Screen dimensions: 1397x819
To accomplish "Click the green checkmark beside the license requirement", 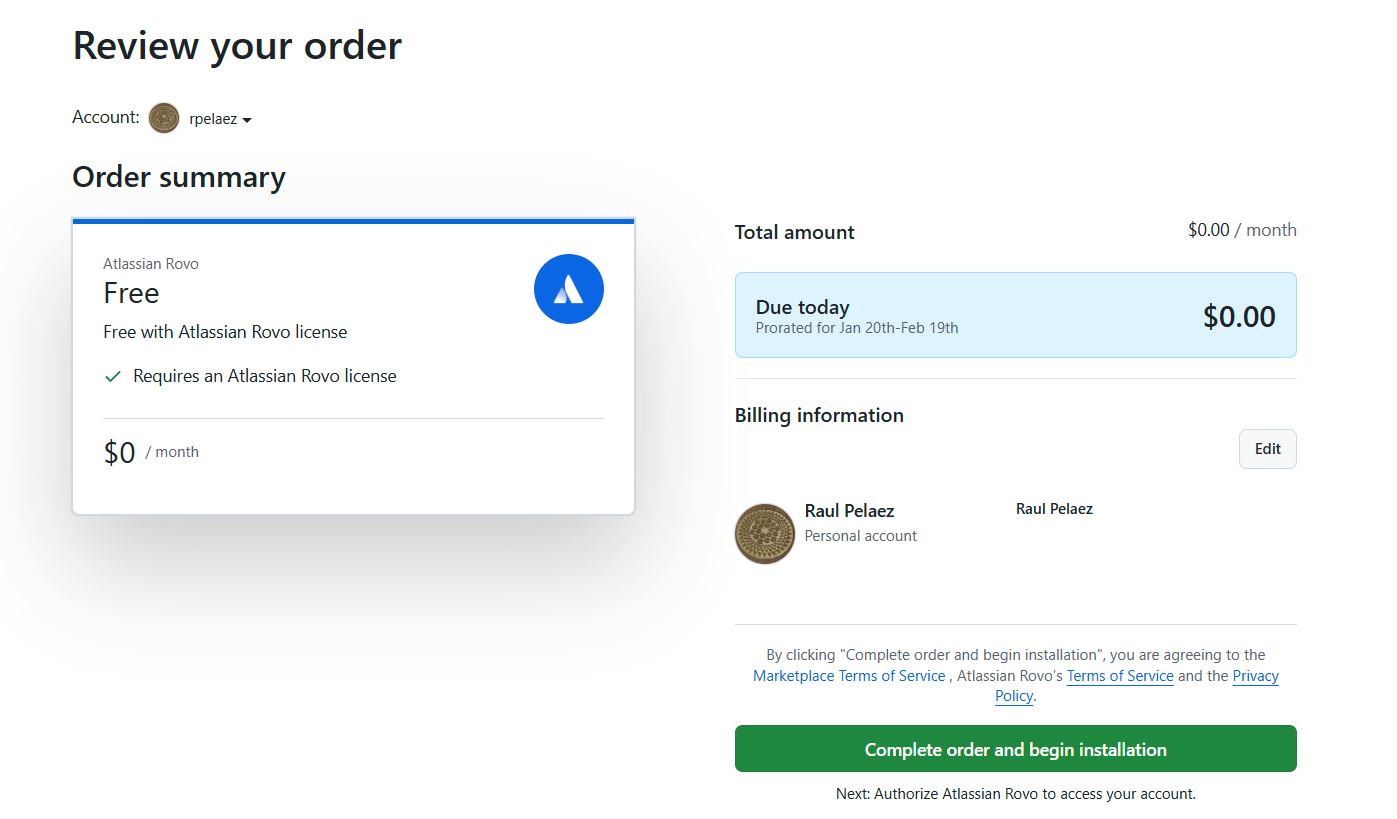I will (113, 377).
